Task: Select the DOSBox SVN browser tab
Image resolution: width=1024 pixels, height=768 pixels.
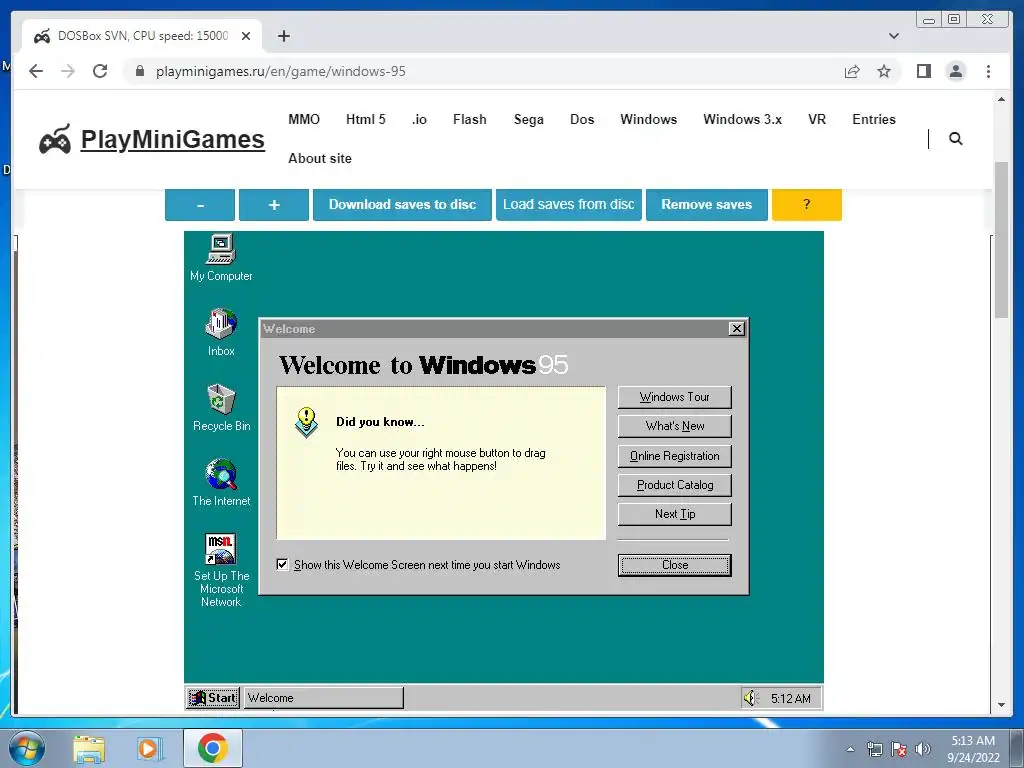Action: point(142,36)
